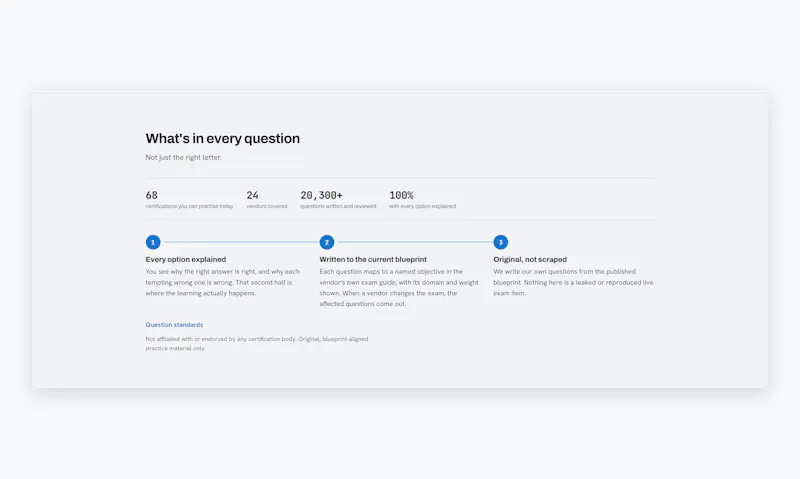
Task: Select the 68 certifications statistic
Action: click(x=189, y=199)
